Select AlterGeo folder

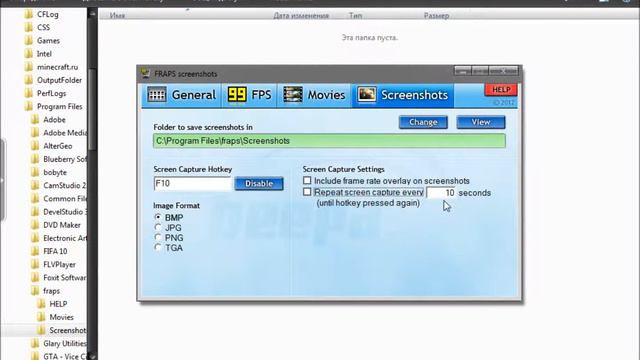(x=58, y=146)
